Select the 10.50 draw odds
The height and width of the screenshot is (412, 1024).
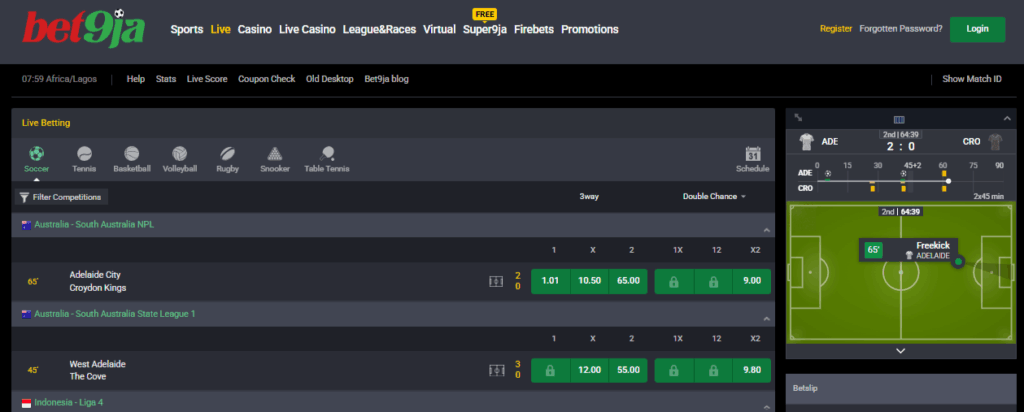point(589,281)
